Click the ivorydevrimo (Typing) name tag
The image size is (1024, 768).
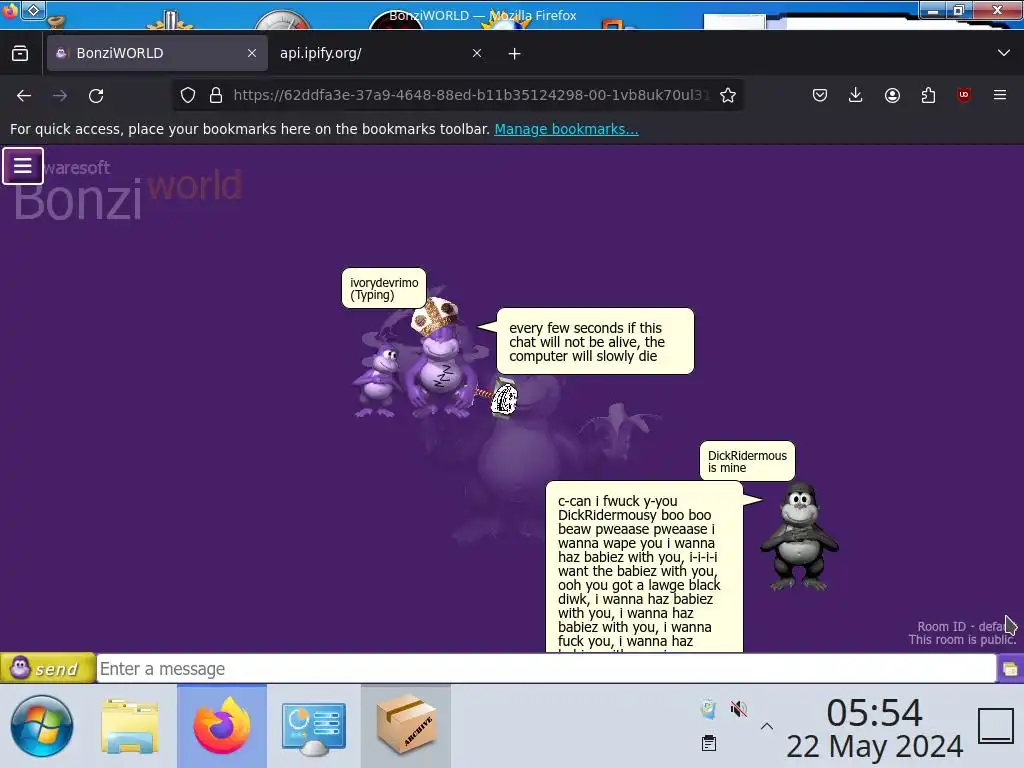click(x=384, y=288)
